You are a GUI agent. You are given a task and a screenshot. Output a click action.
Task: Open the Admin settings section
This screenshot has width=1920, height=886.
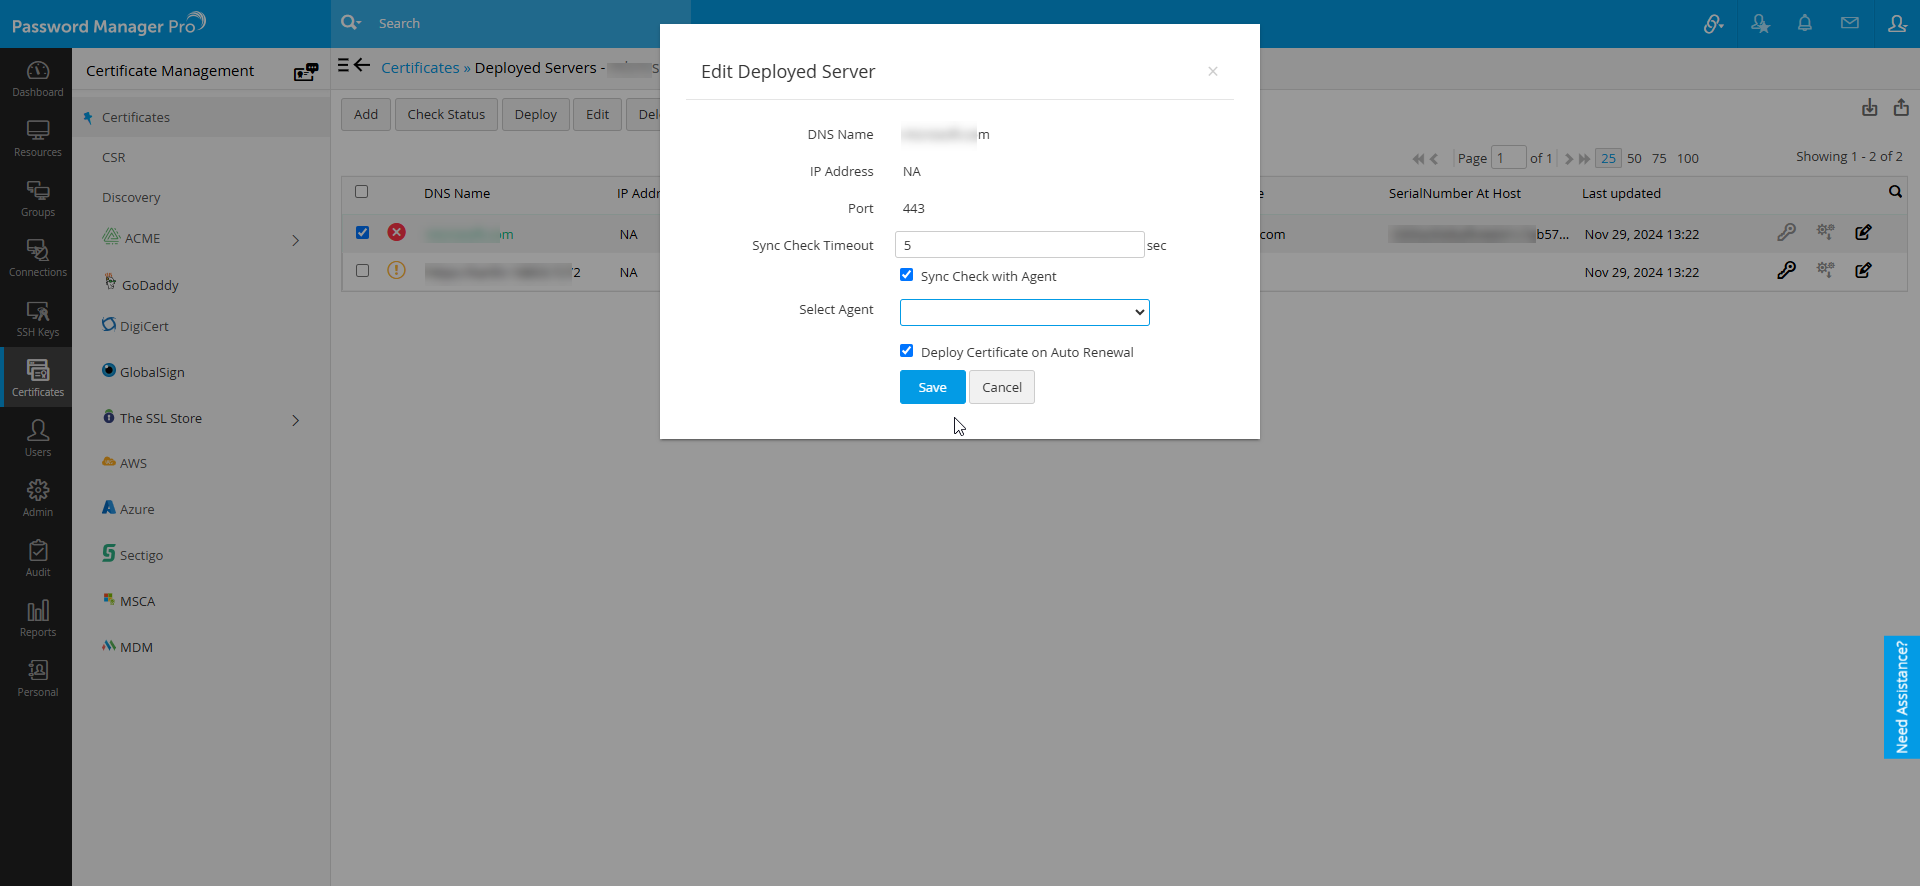click(37, 498)
